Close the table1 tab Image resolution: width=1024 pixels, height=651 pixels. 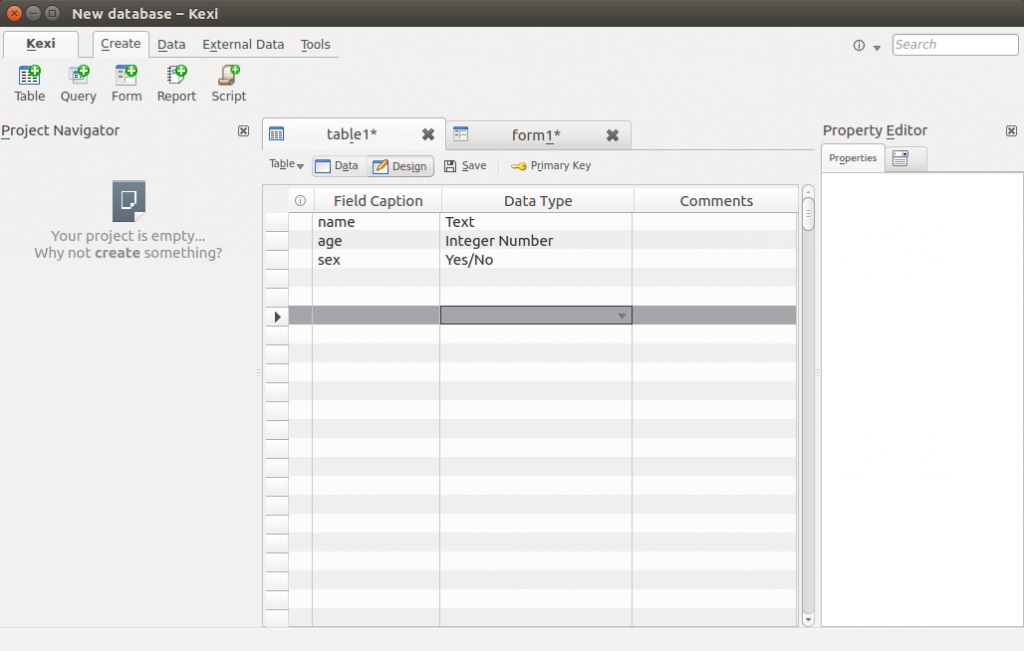pyautogui.click(x=428, y=135)
